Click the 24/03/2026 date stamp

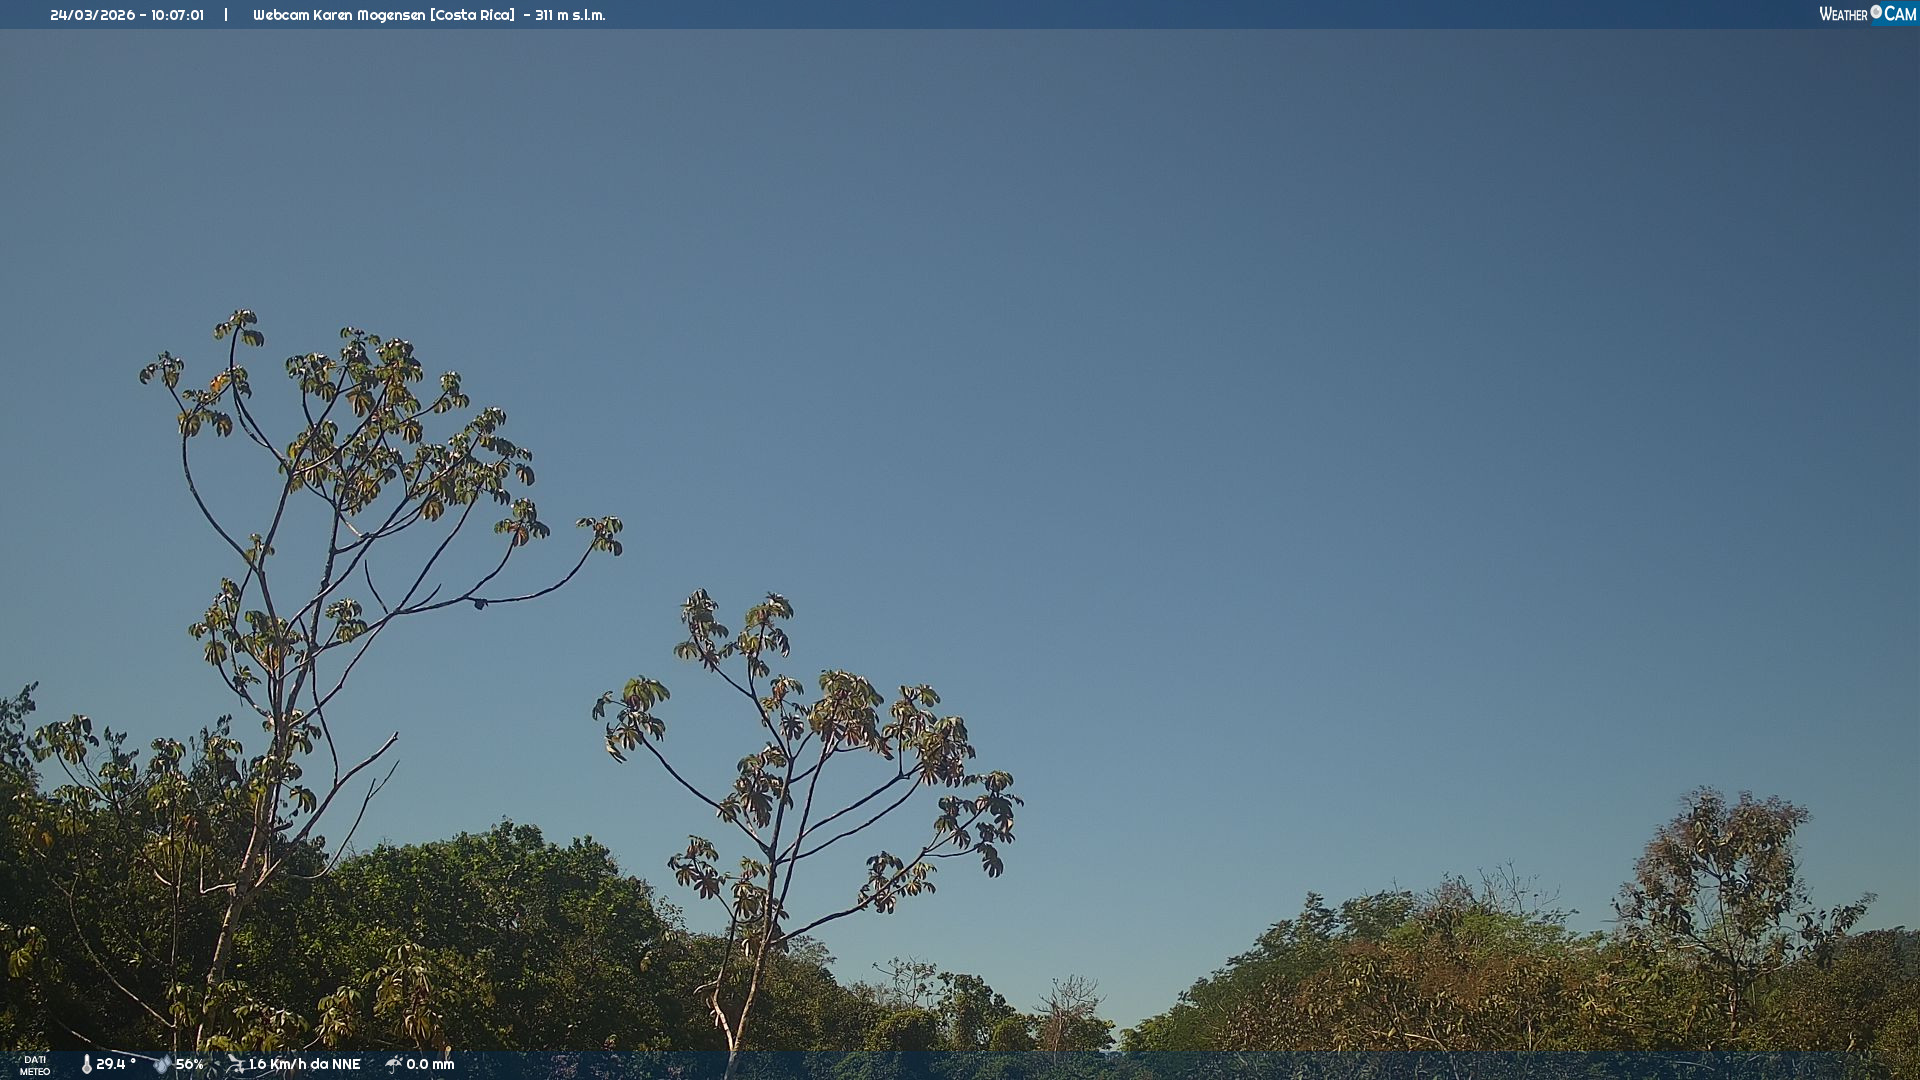(92, 15)
